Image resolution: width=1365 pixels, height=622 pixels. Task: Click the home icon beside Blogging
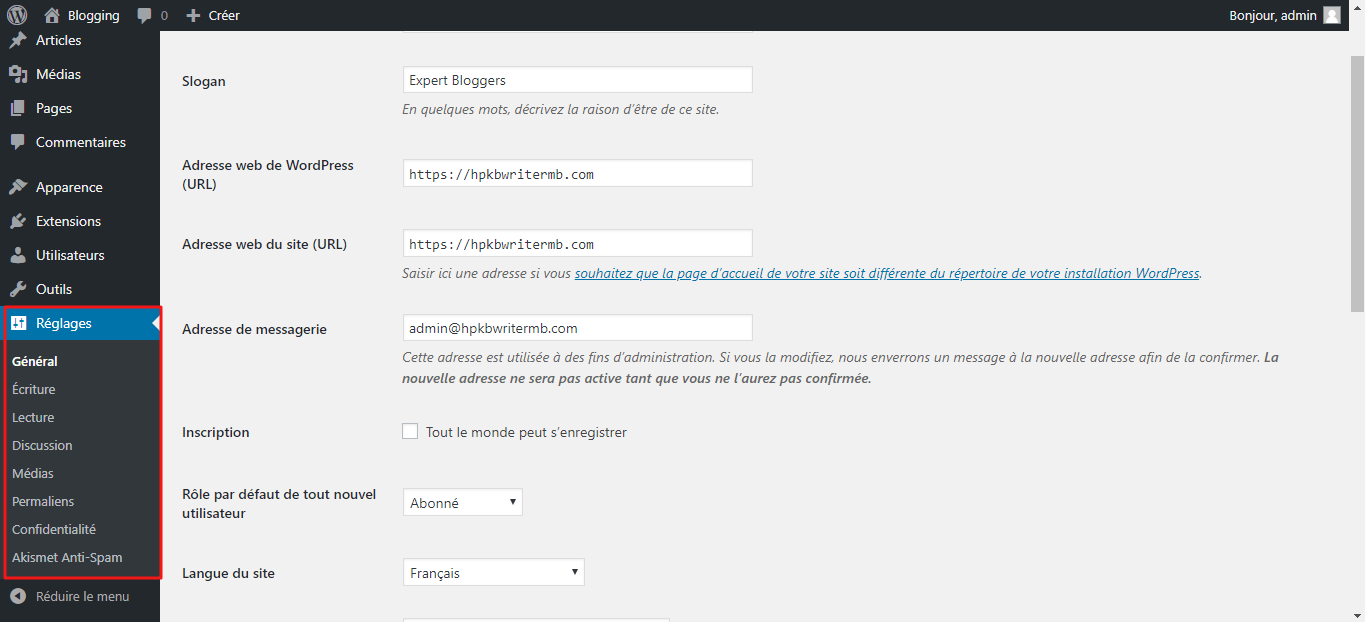pos(52,15)
